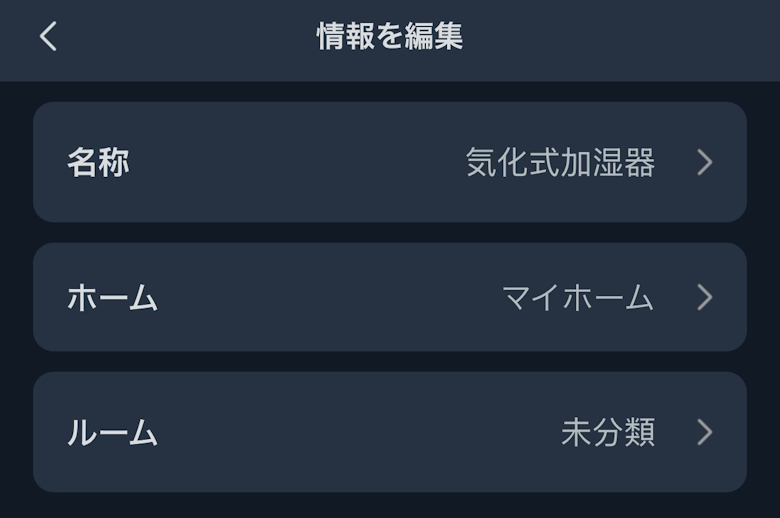The height and width of the screenshot is (518, 780).
Task: Select the 名称 label
Action: [98, 162]
